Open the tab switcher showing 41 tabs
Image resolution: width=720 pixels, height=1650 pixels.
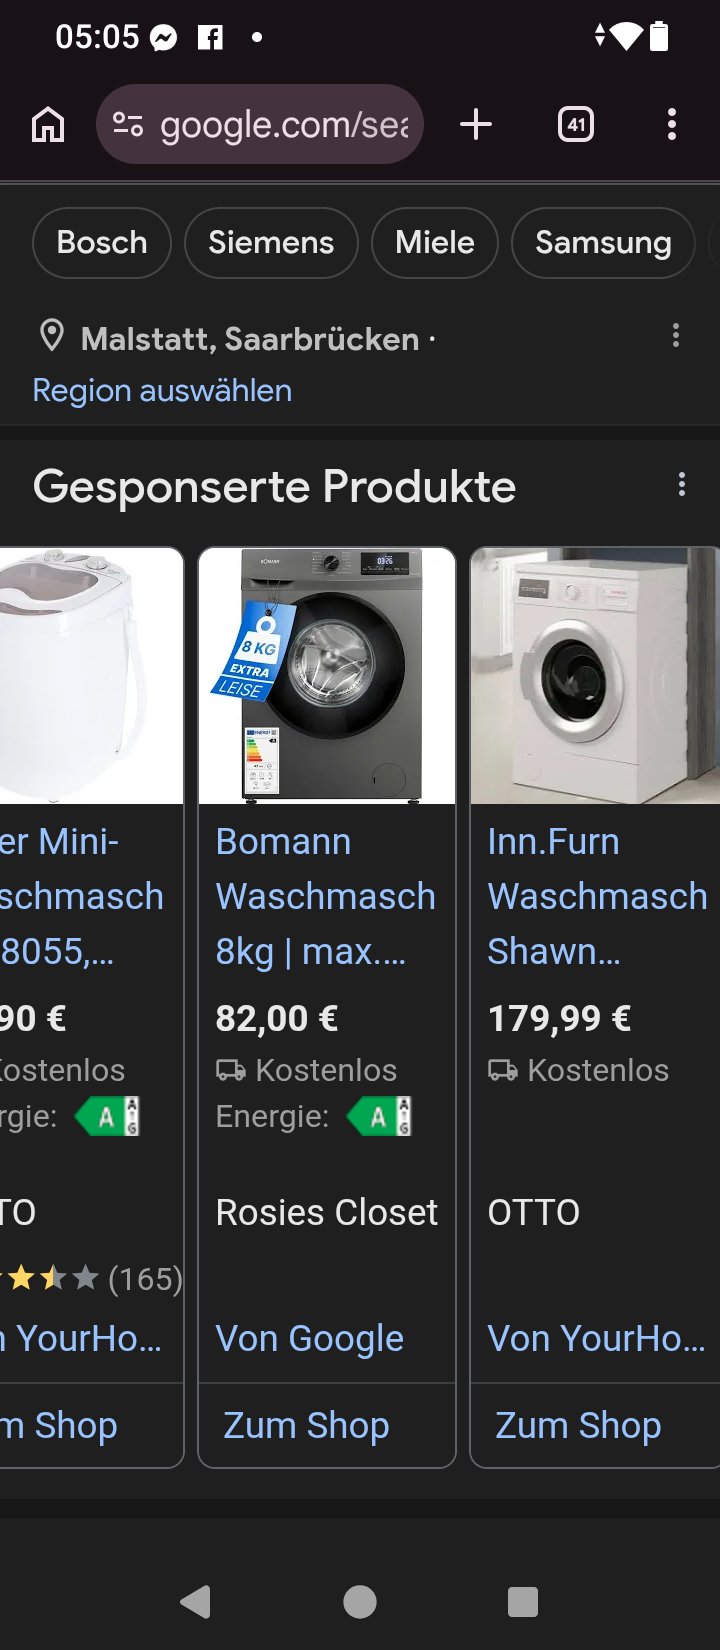(576, 125)
